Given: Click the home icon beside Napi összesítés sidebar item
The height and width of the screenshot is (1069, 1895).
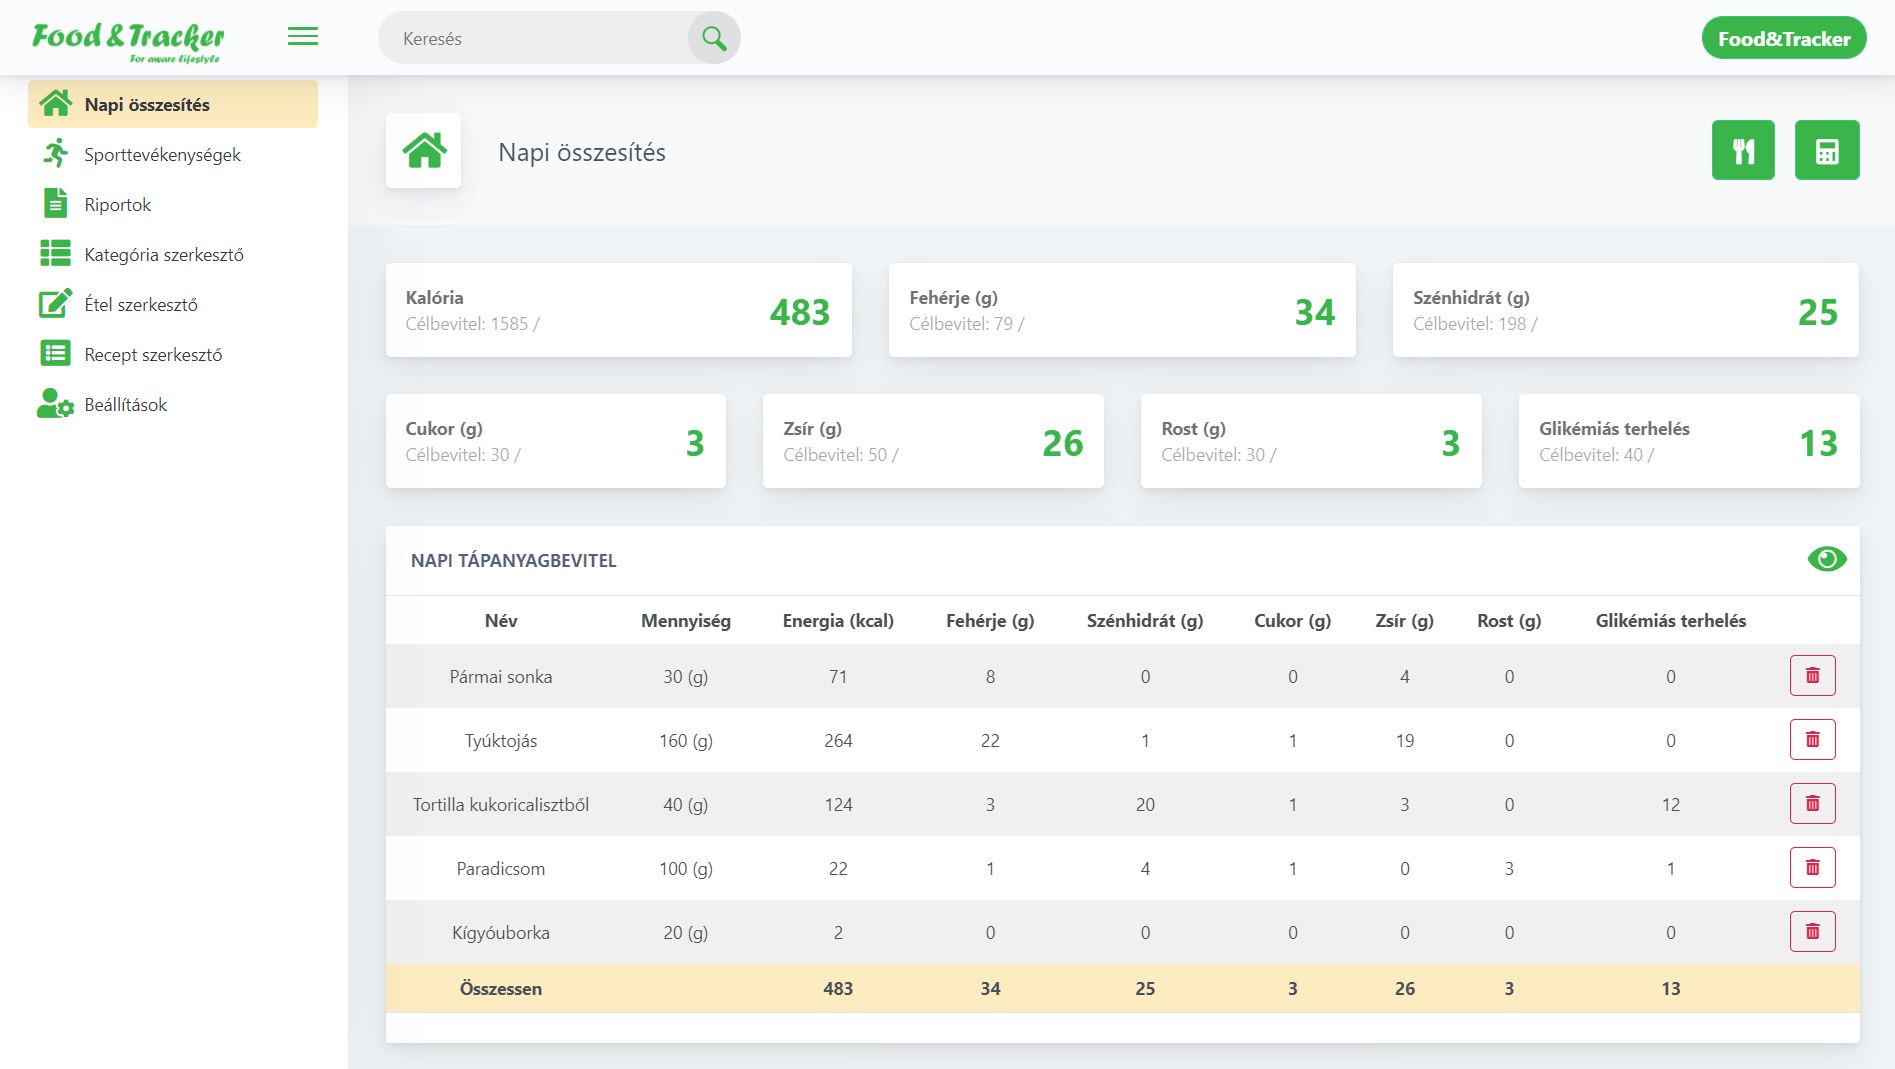Looking at the screenshot, I should coord(56,104).
